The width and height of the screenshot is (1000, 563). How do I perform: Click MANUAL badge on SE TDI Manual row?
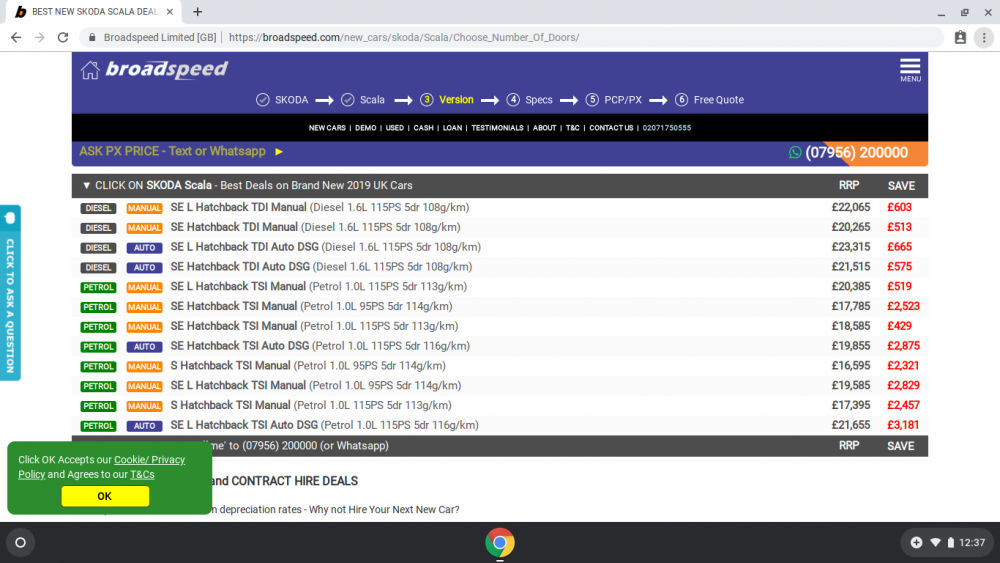pos(144,228)
